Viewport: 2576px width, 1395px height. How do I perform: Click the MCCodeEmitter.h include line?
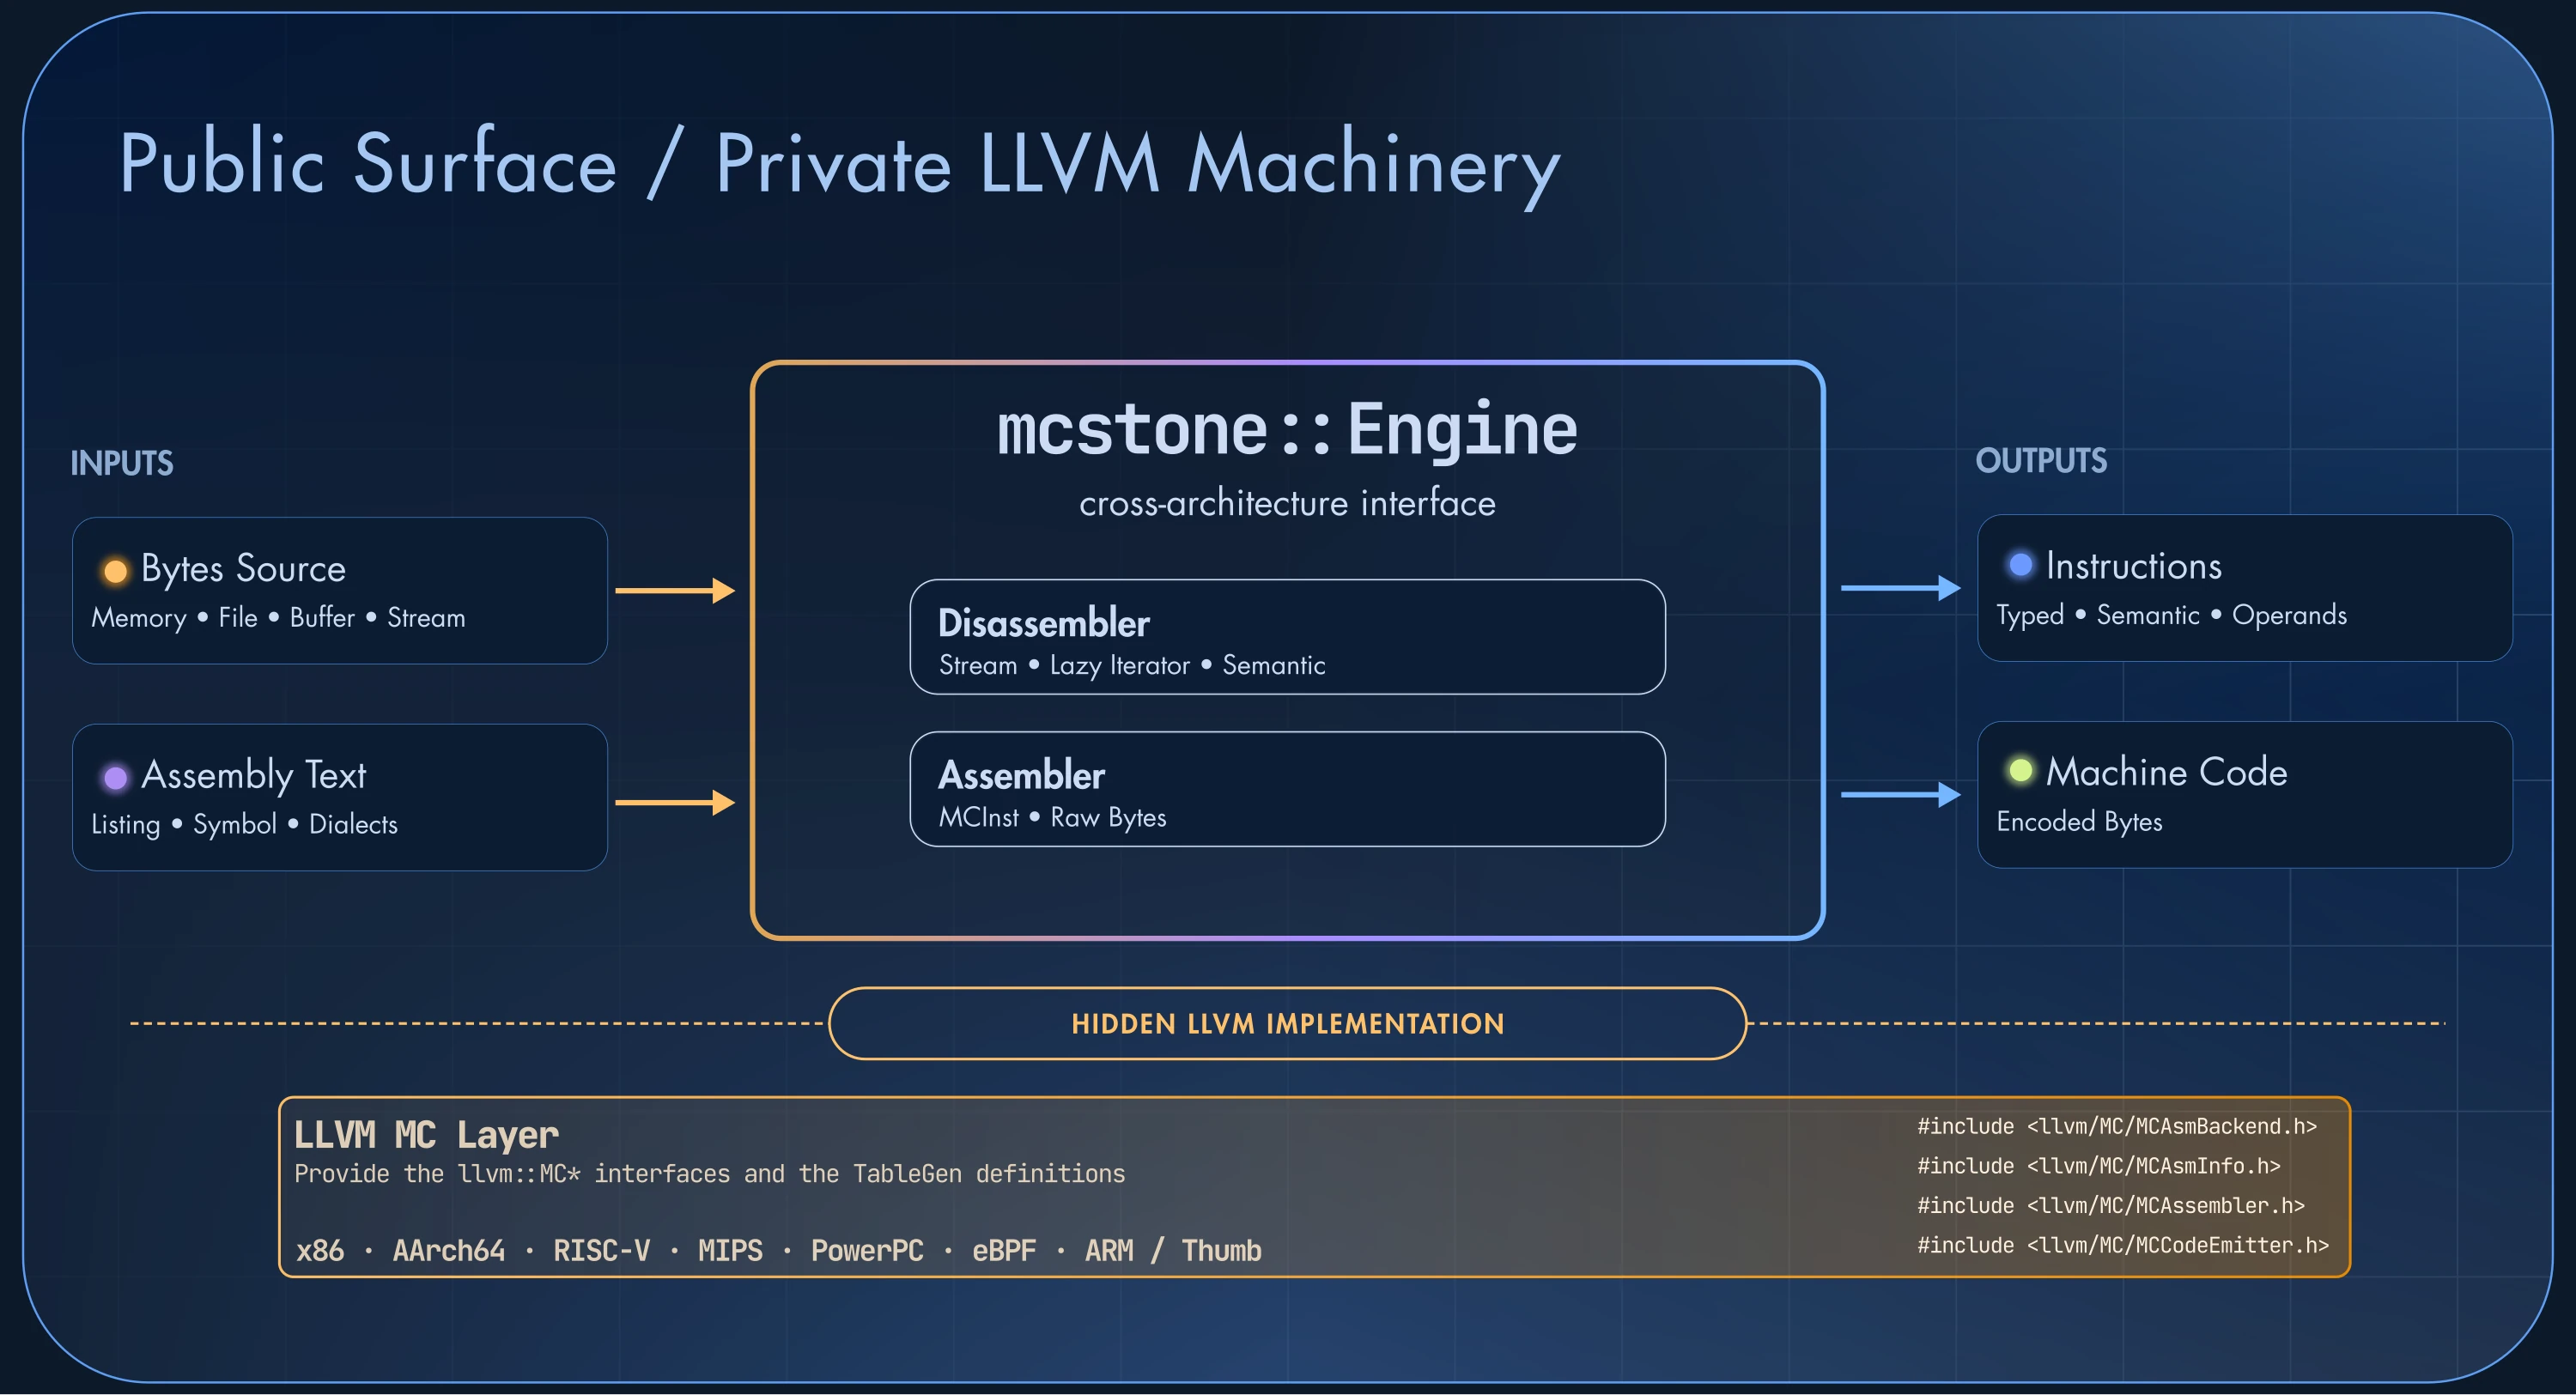(2123, 1246)
